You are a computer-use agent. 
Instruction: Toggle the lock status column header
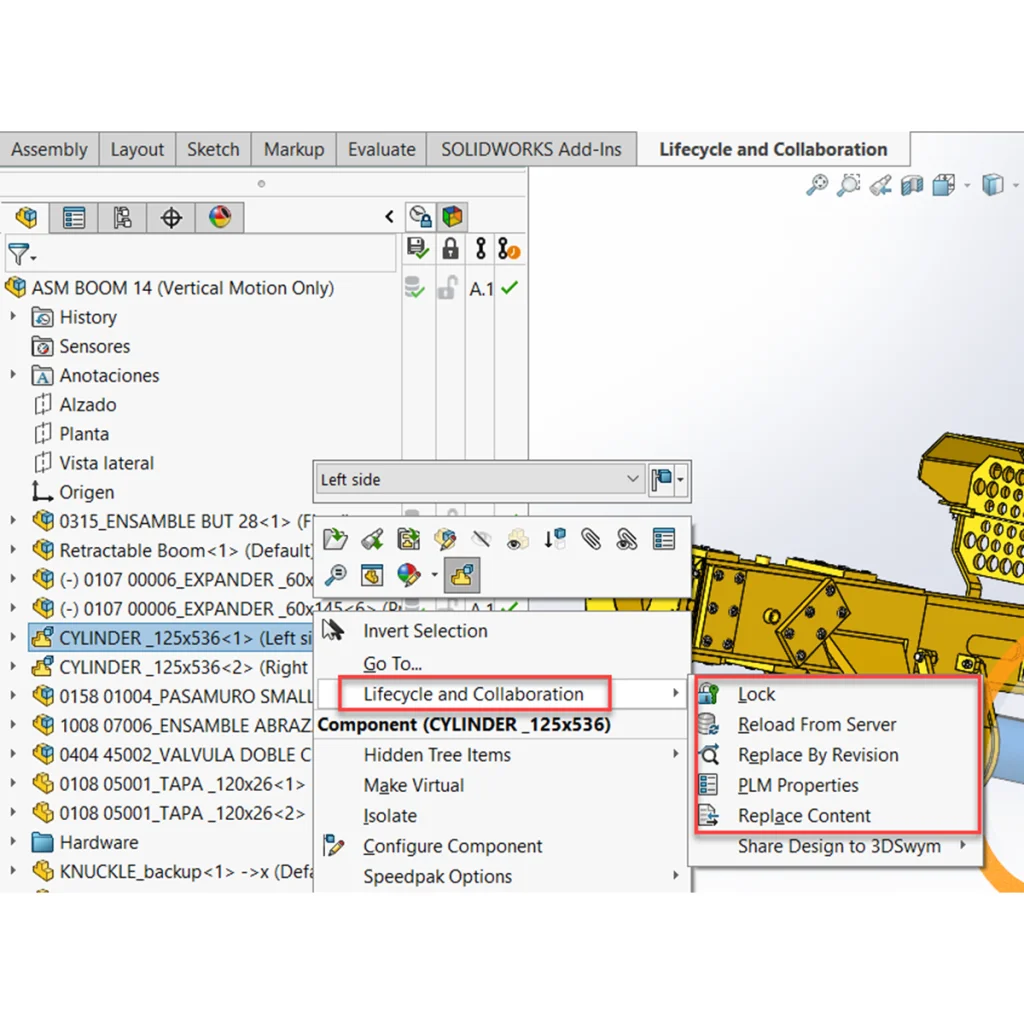[x=450, y=249]
